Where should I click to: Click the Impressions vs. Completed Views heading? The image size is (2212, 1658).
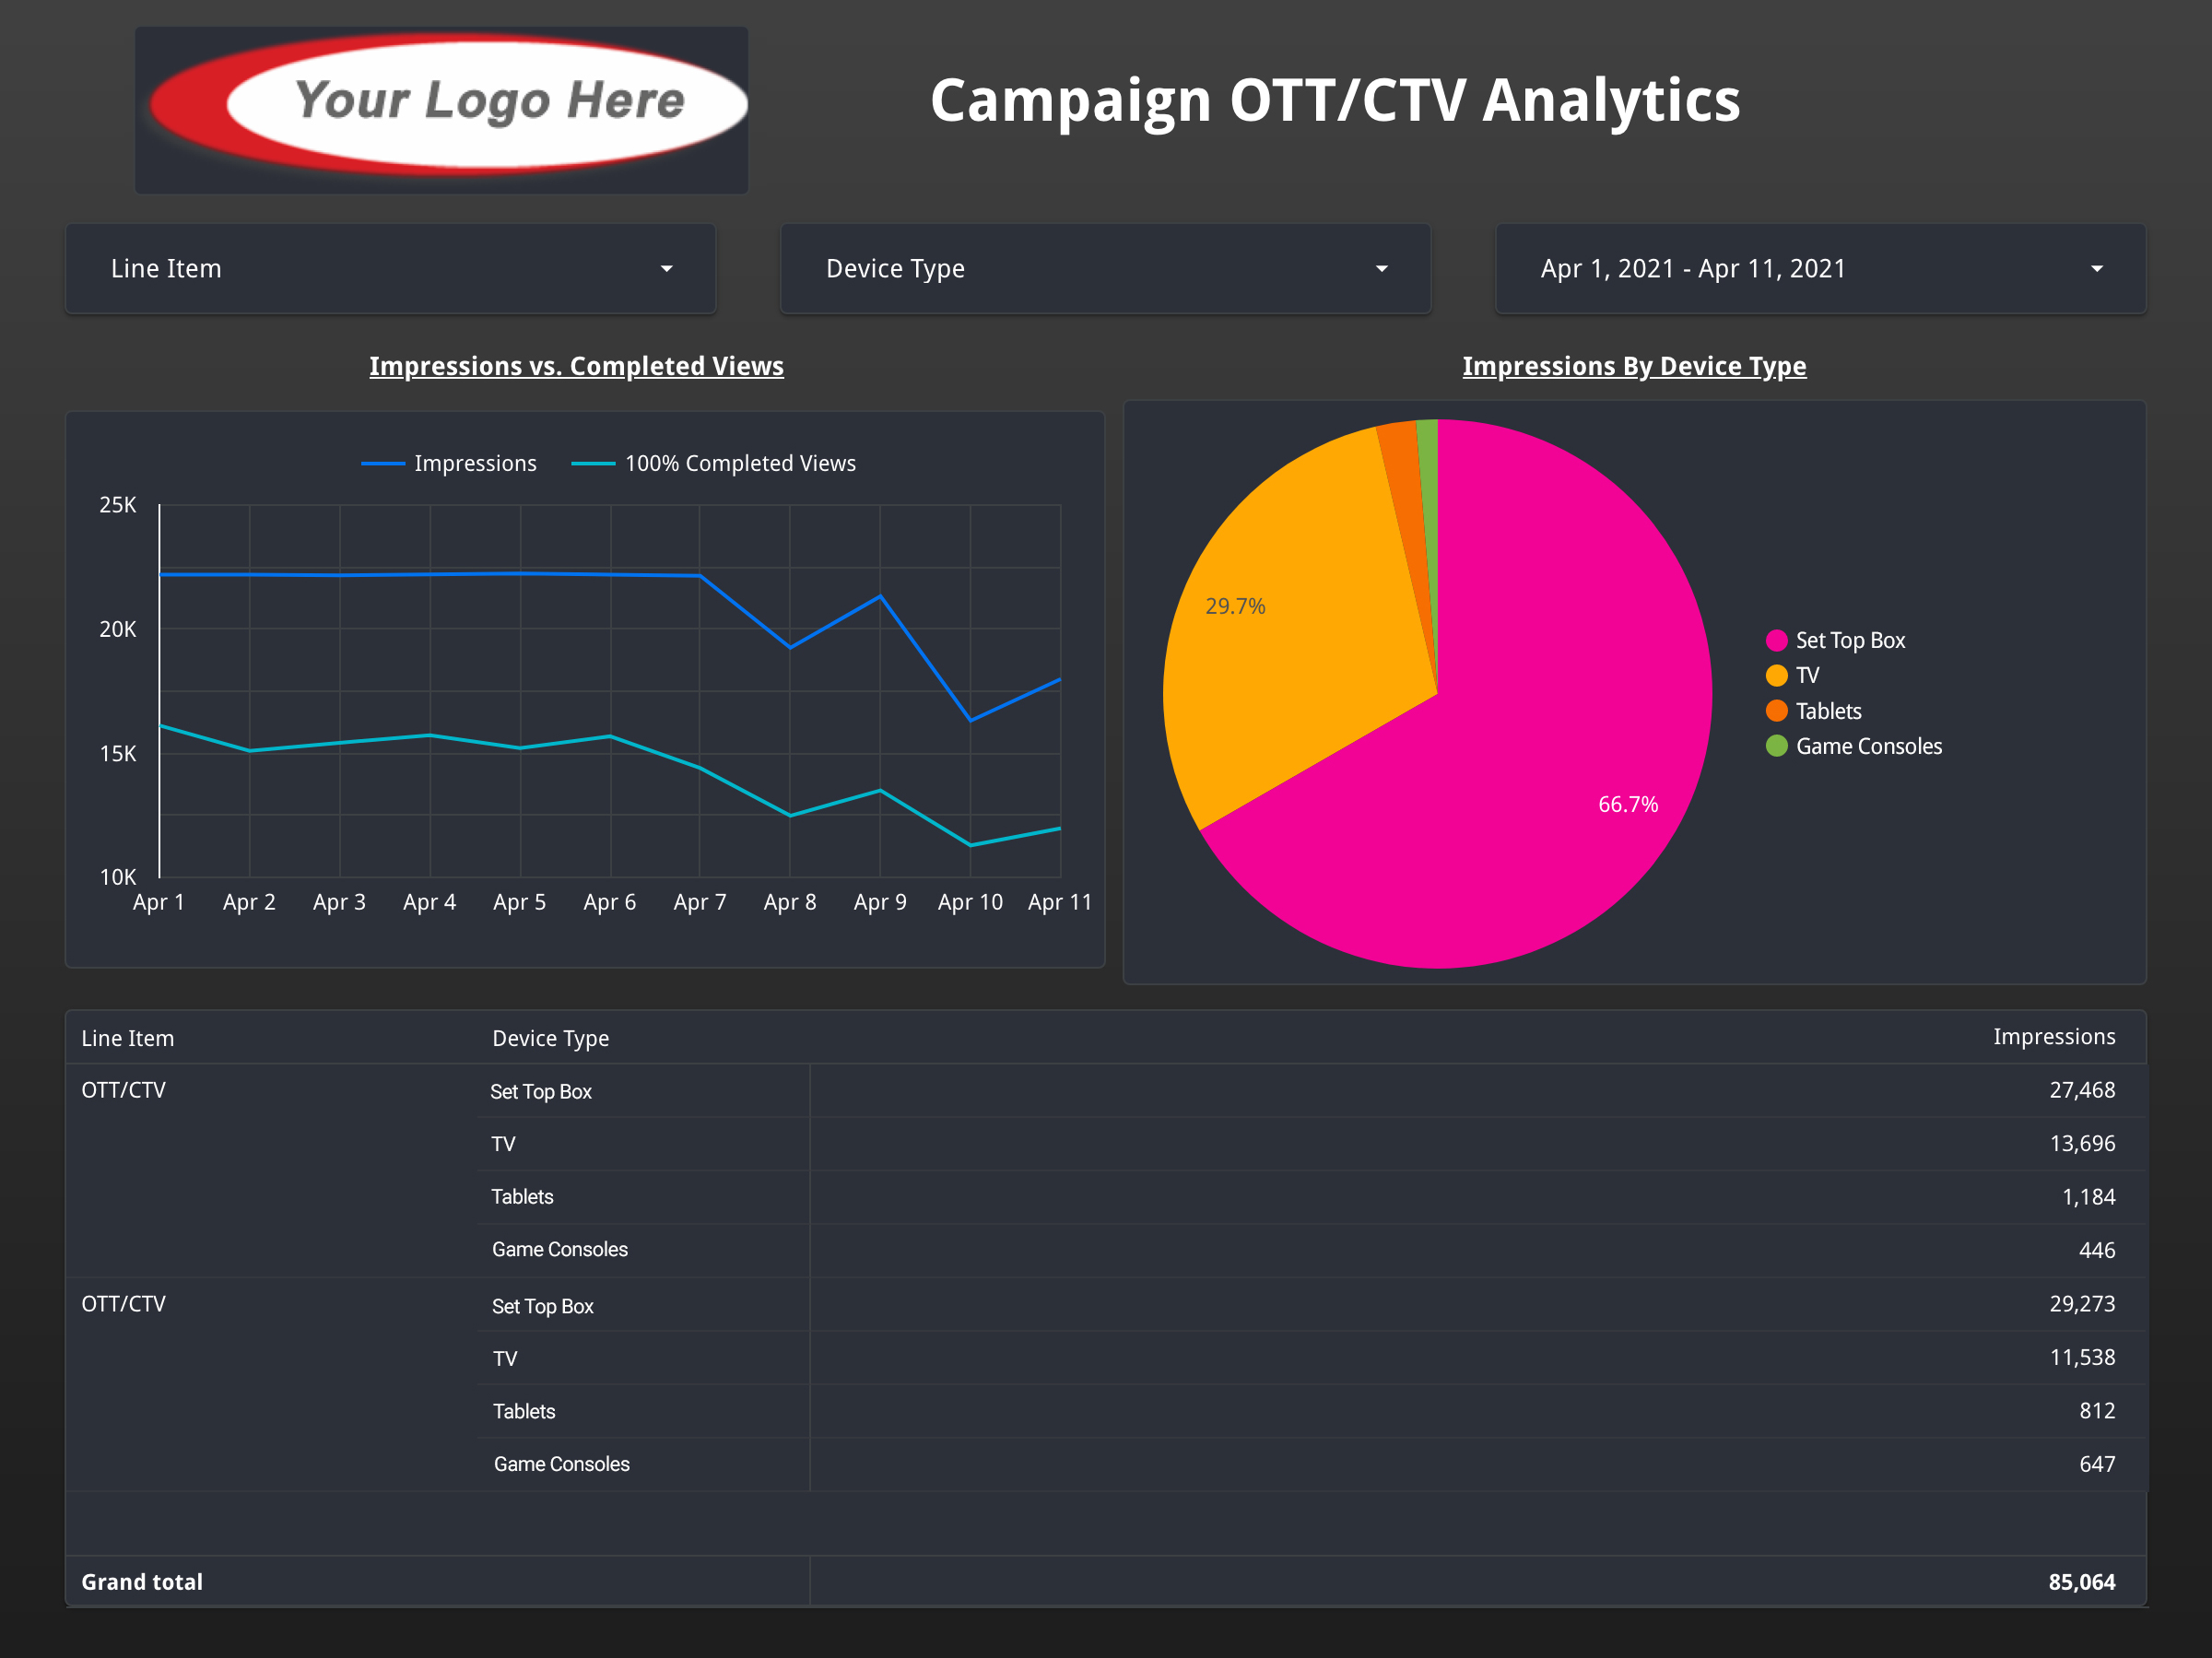click(576, 366)
